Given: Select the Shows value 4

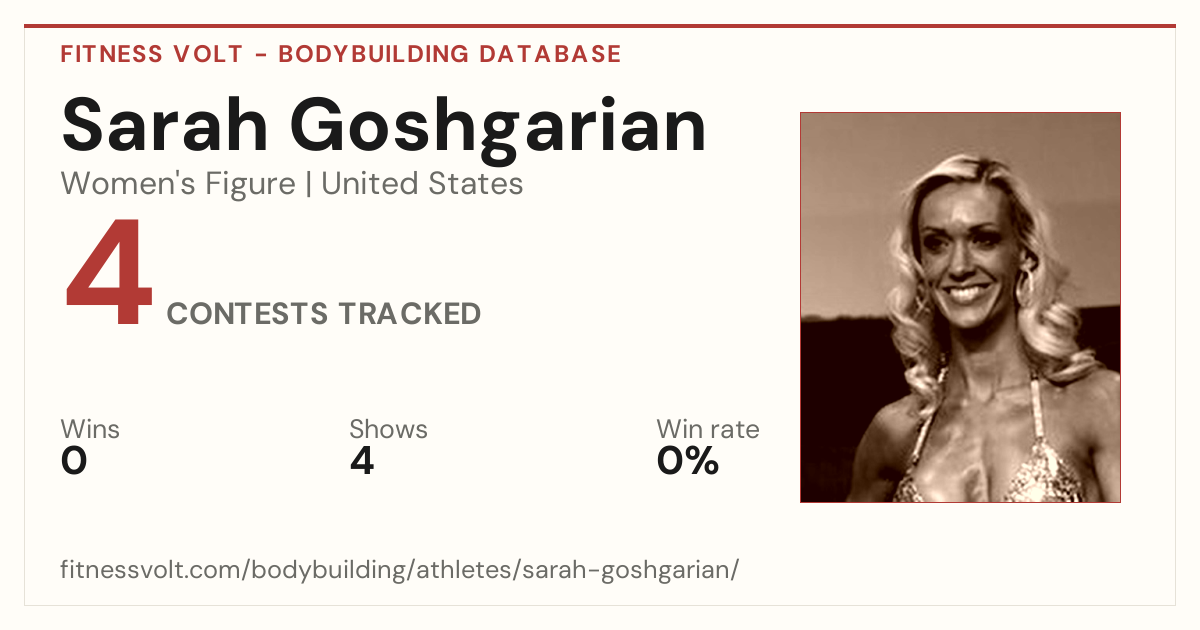Looking at the screenshot, I should 362,461.
